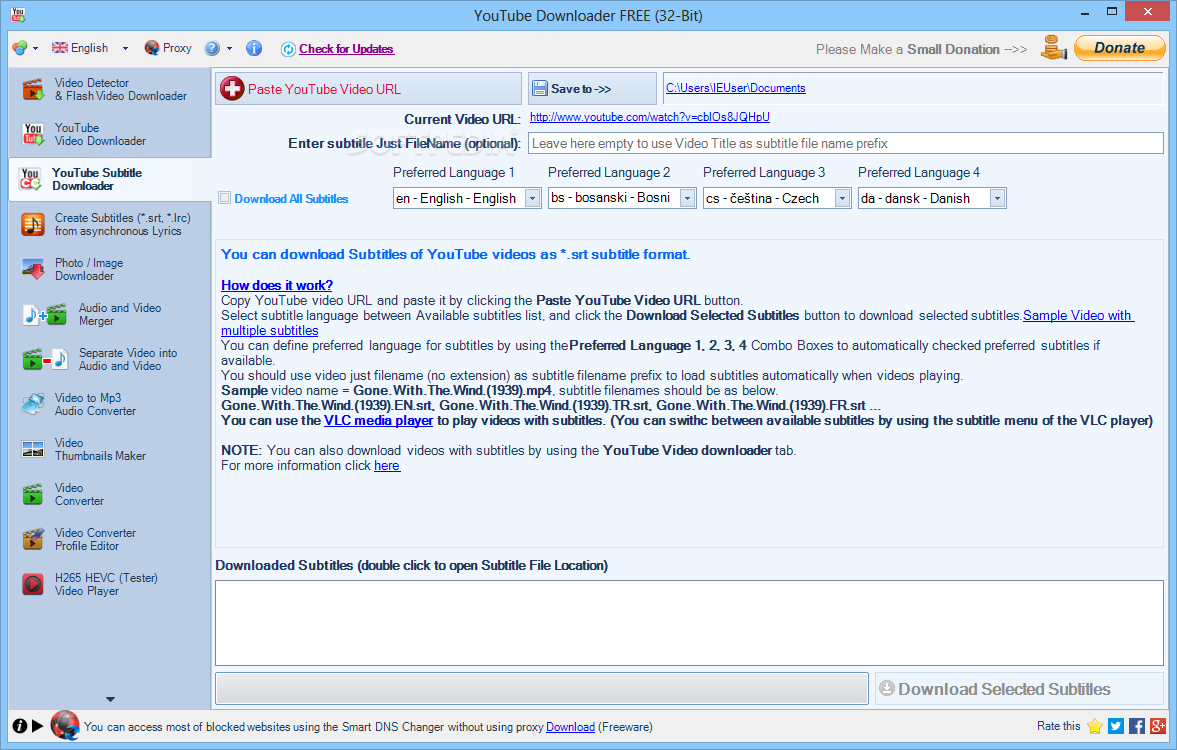Click the play arrow icon in status bar
The image size is (1177, 750).
(x=37, y=726)
